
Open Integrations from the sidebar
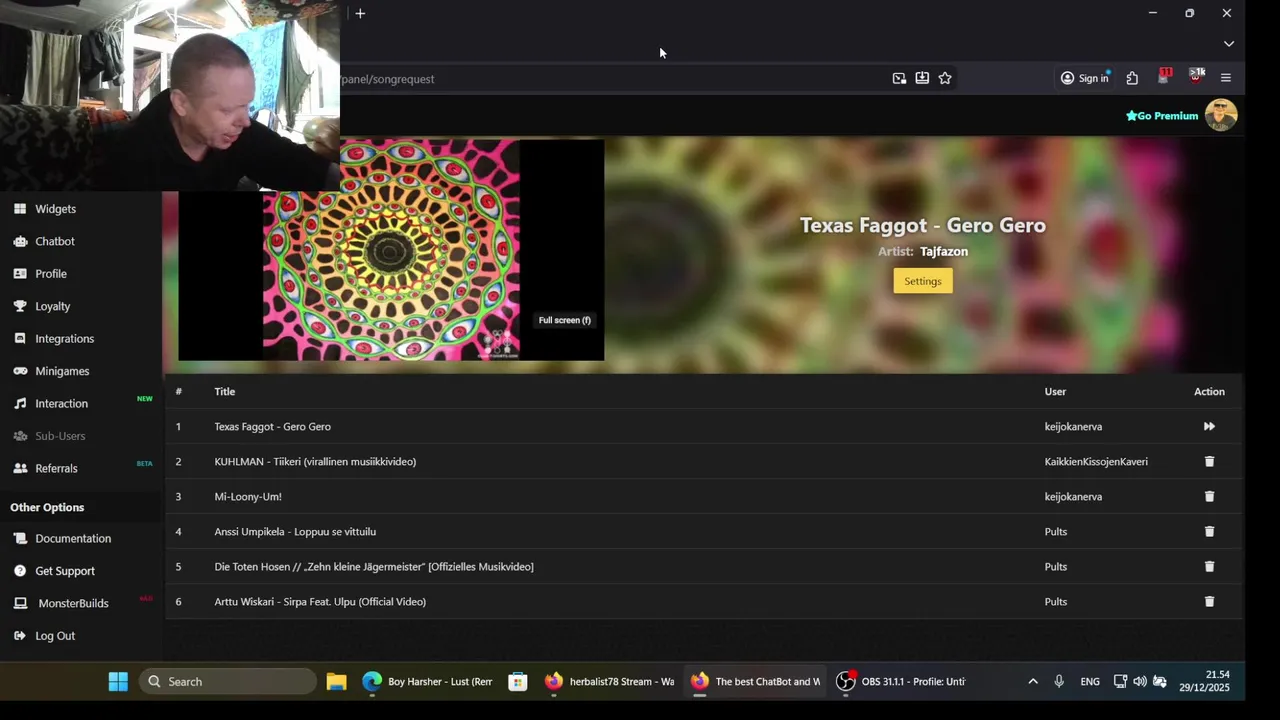coord(64,339)
